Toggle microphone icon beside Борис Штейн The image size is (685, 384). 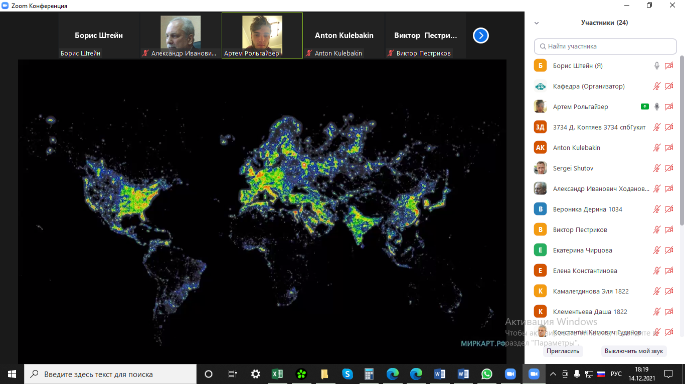coord(656,66)
